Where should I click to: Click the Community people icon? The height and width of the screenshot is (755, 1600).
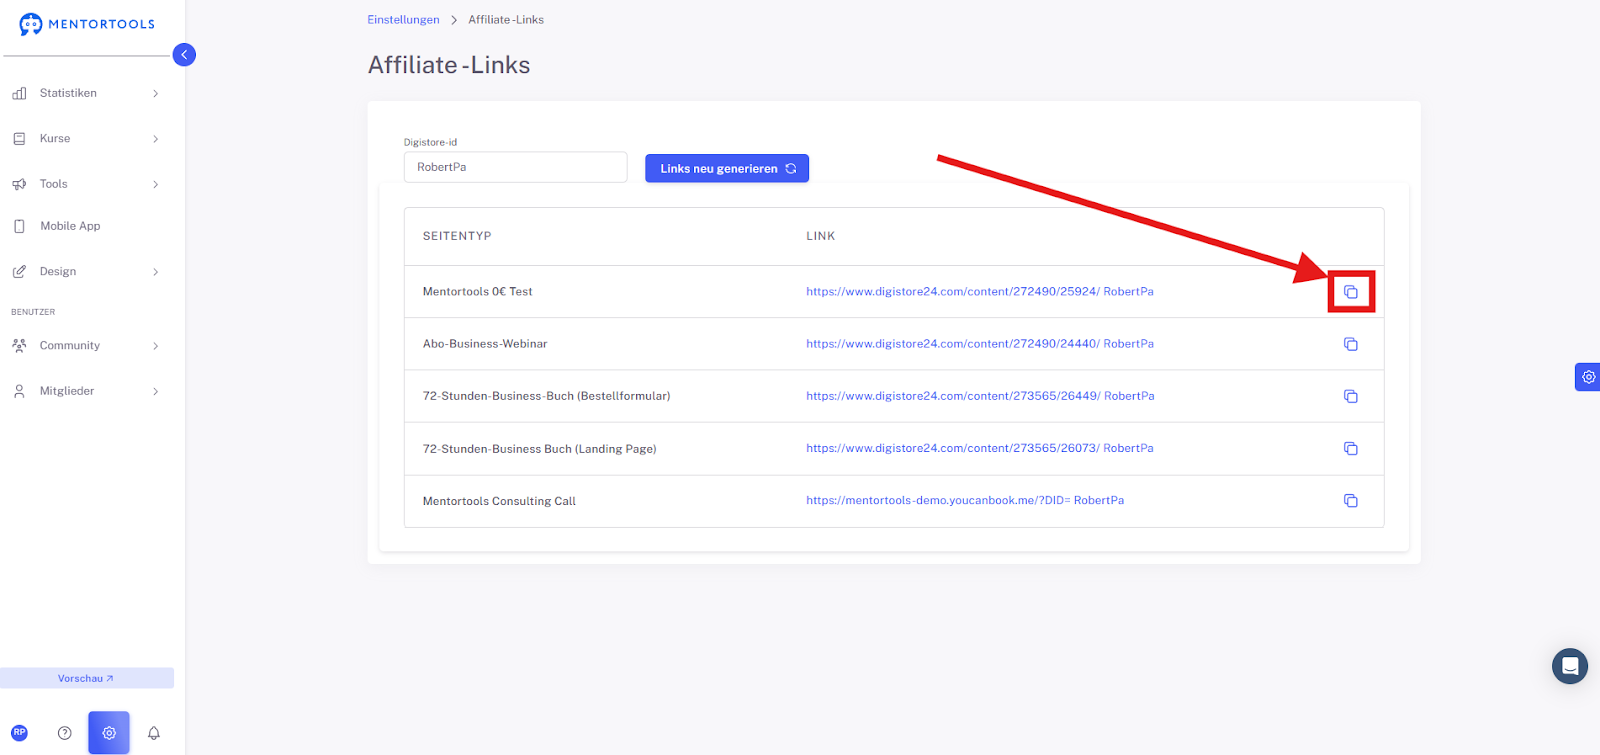click(x=19, y=346)
